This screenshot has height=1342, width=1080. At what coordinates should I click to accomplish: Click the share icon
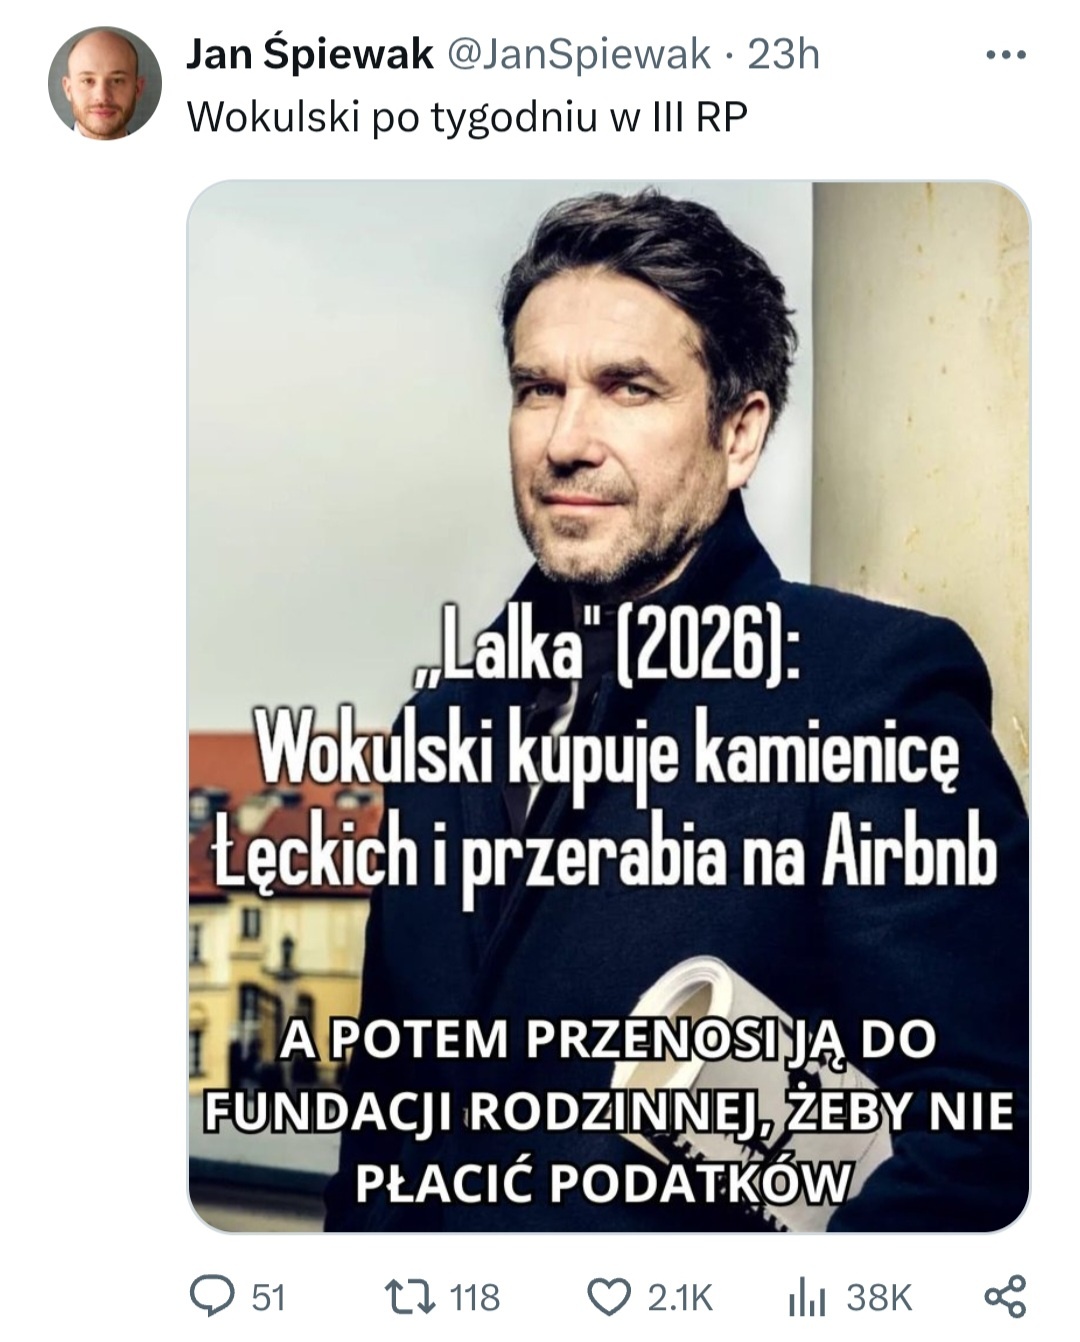(x=1006, y=1296)
